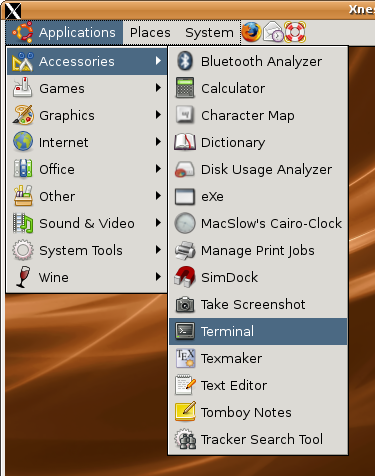Click the Terminal monitor icon
This screenshot has width=375, height=476.
tap(185, 331)
